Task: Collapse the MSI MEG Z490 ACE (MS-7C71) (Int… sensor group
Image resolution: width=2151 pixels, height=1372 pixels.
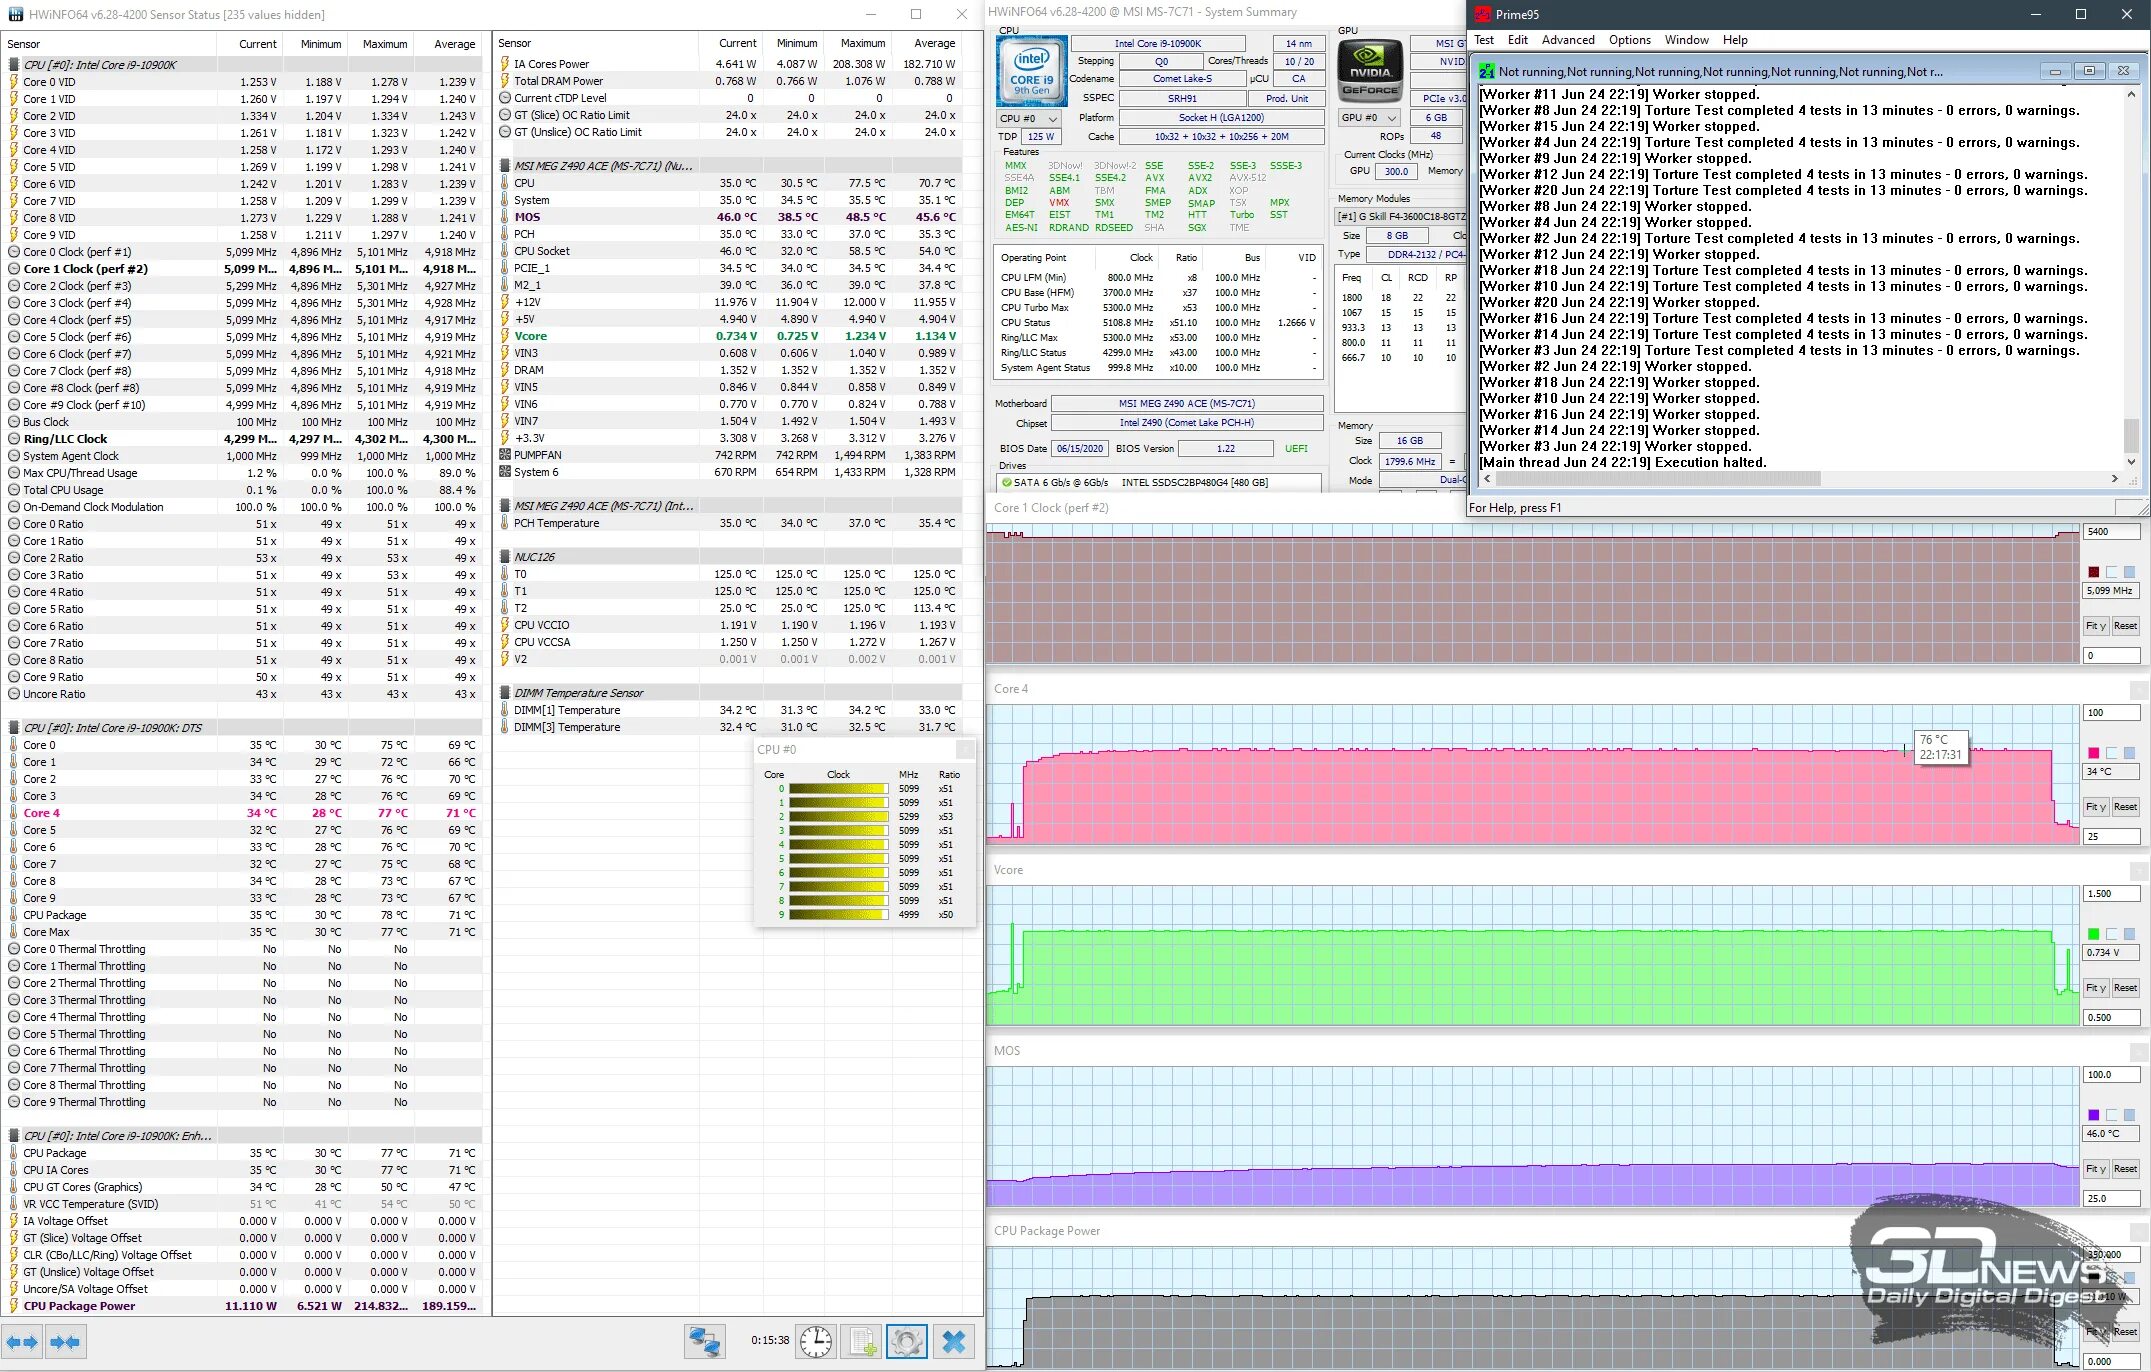Action: [505, 506]
